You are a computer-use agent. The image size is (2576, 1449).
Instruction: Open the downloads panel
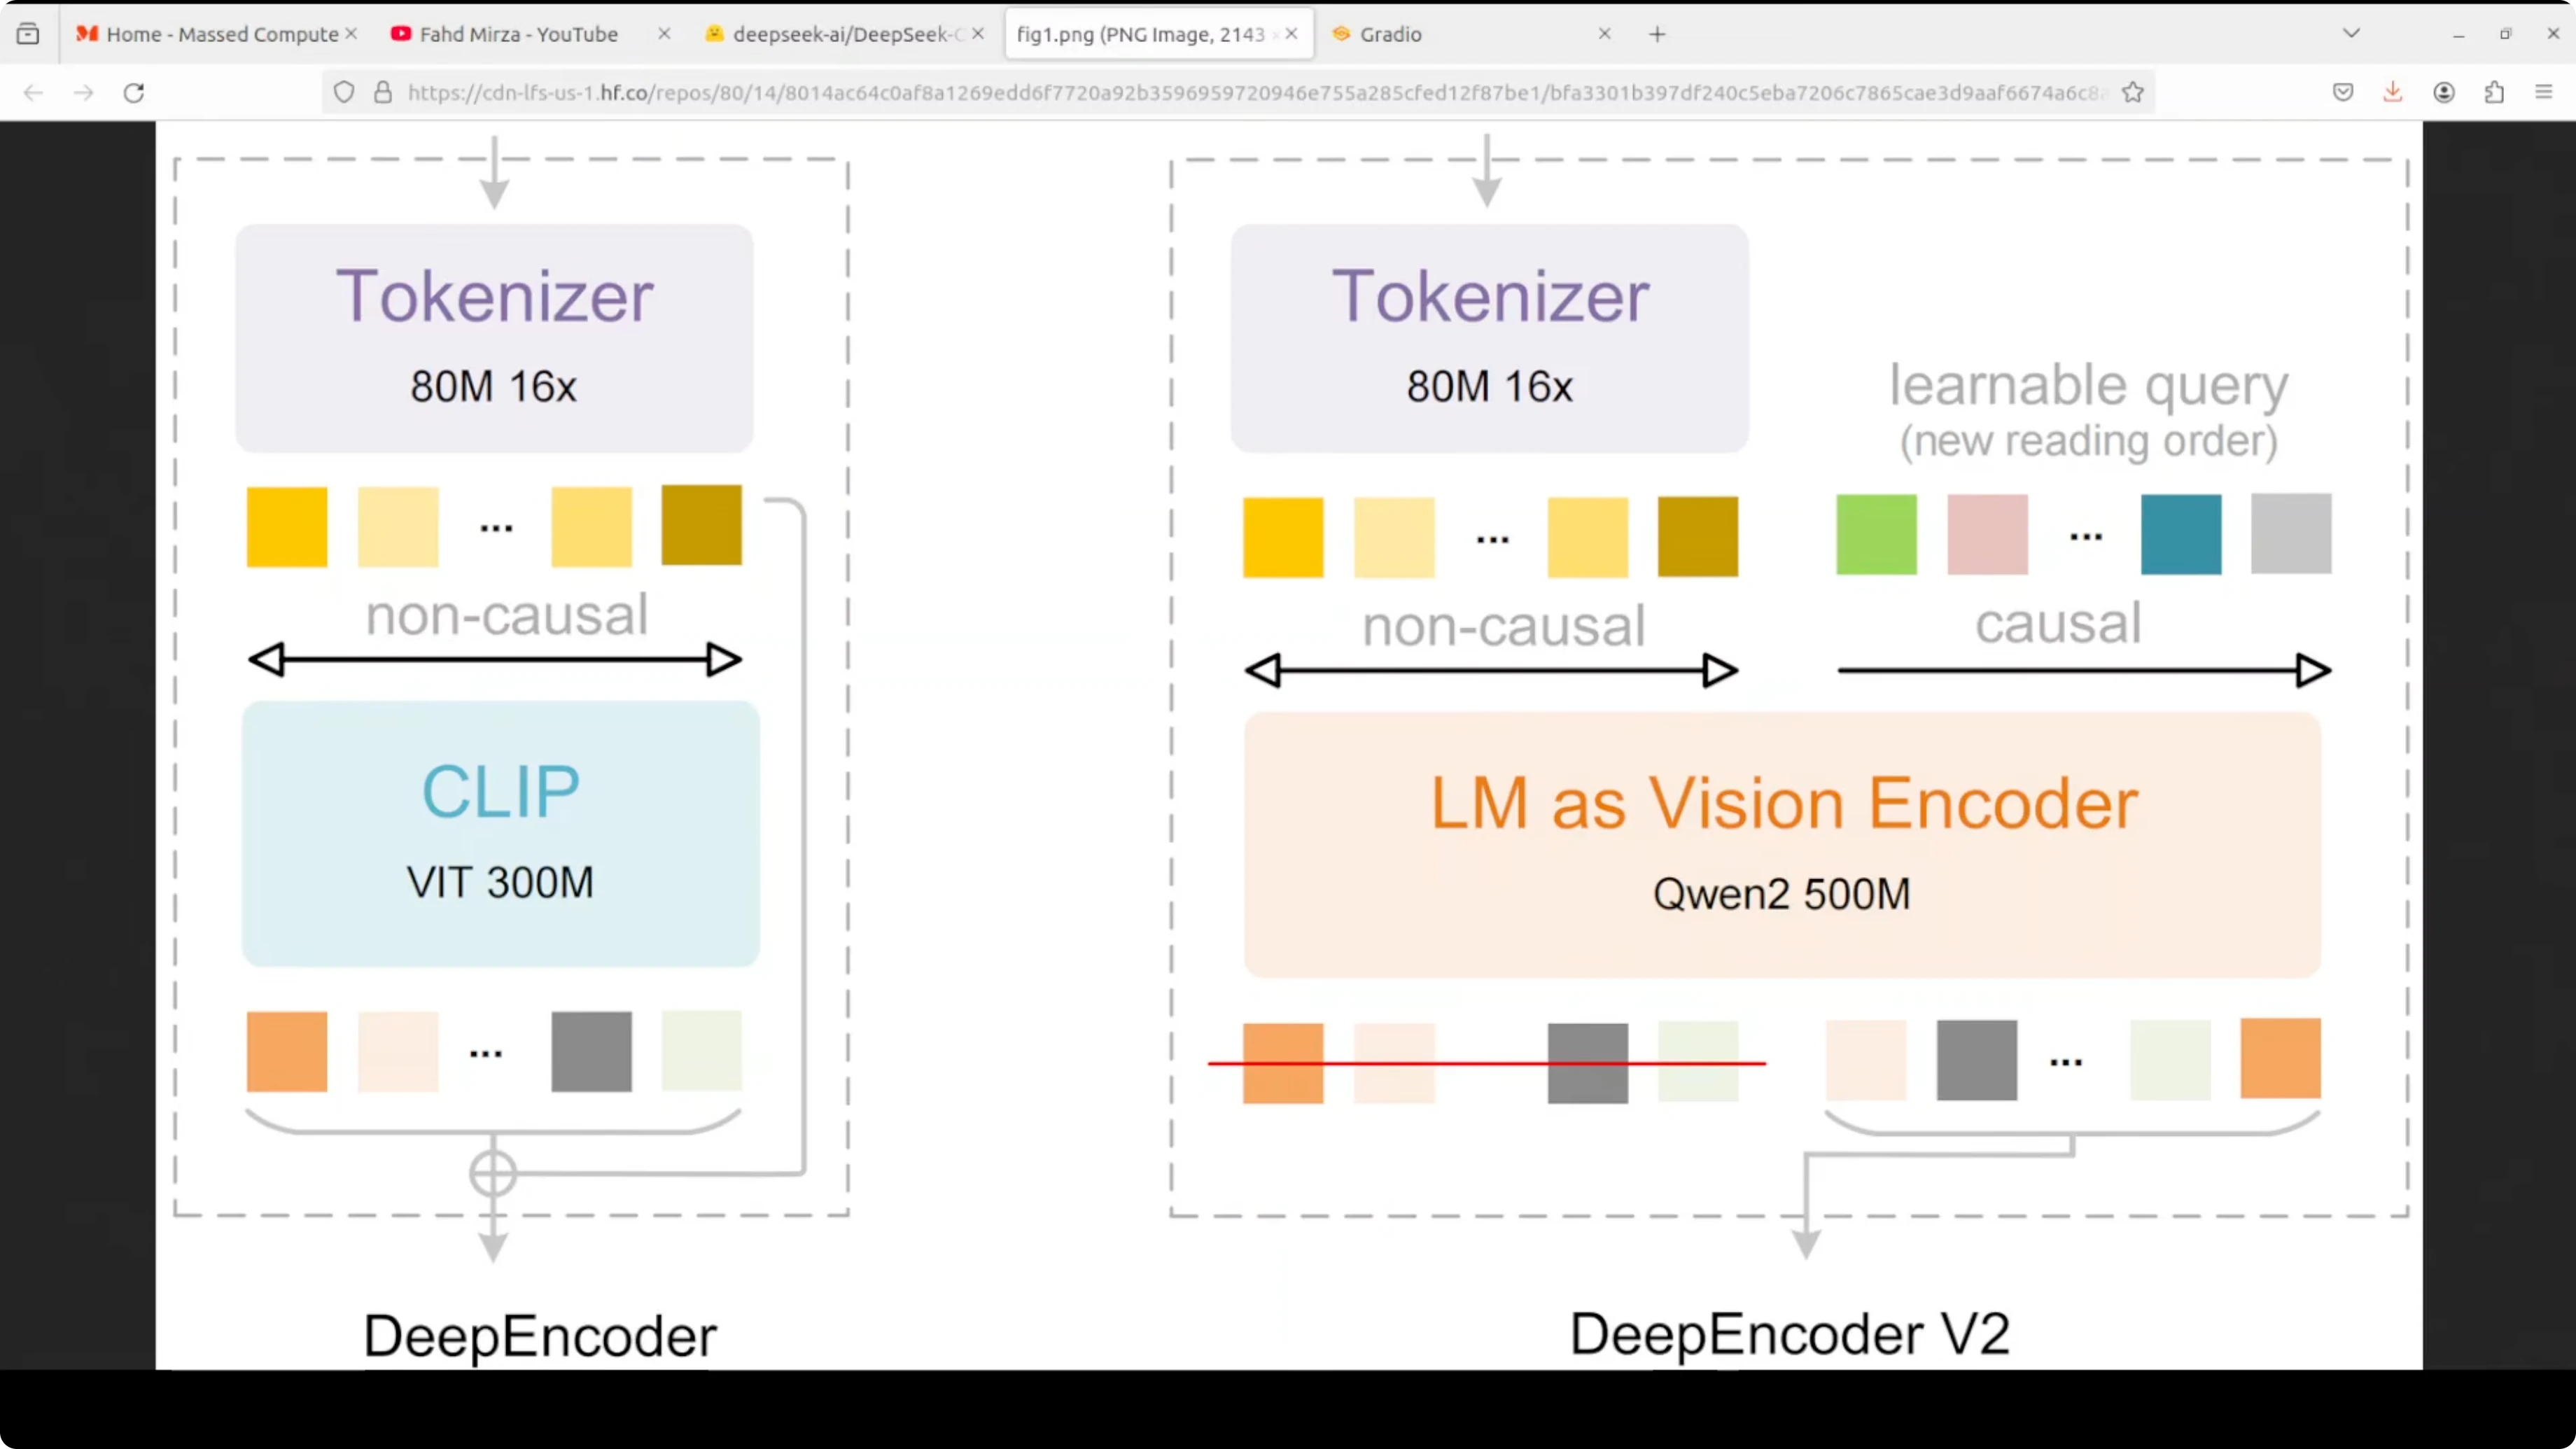coord(2393,93)
